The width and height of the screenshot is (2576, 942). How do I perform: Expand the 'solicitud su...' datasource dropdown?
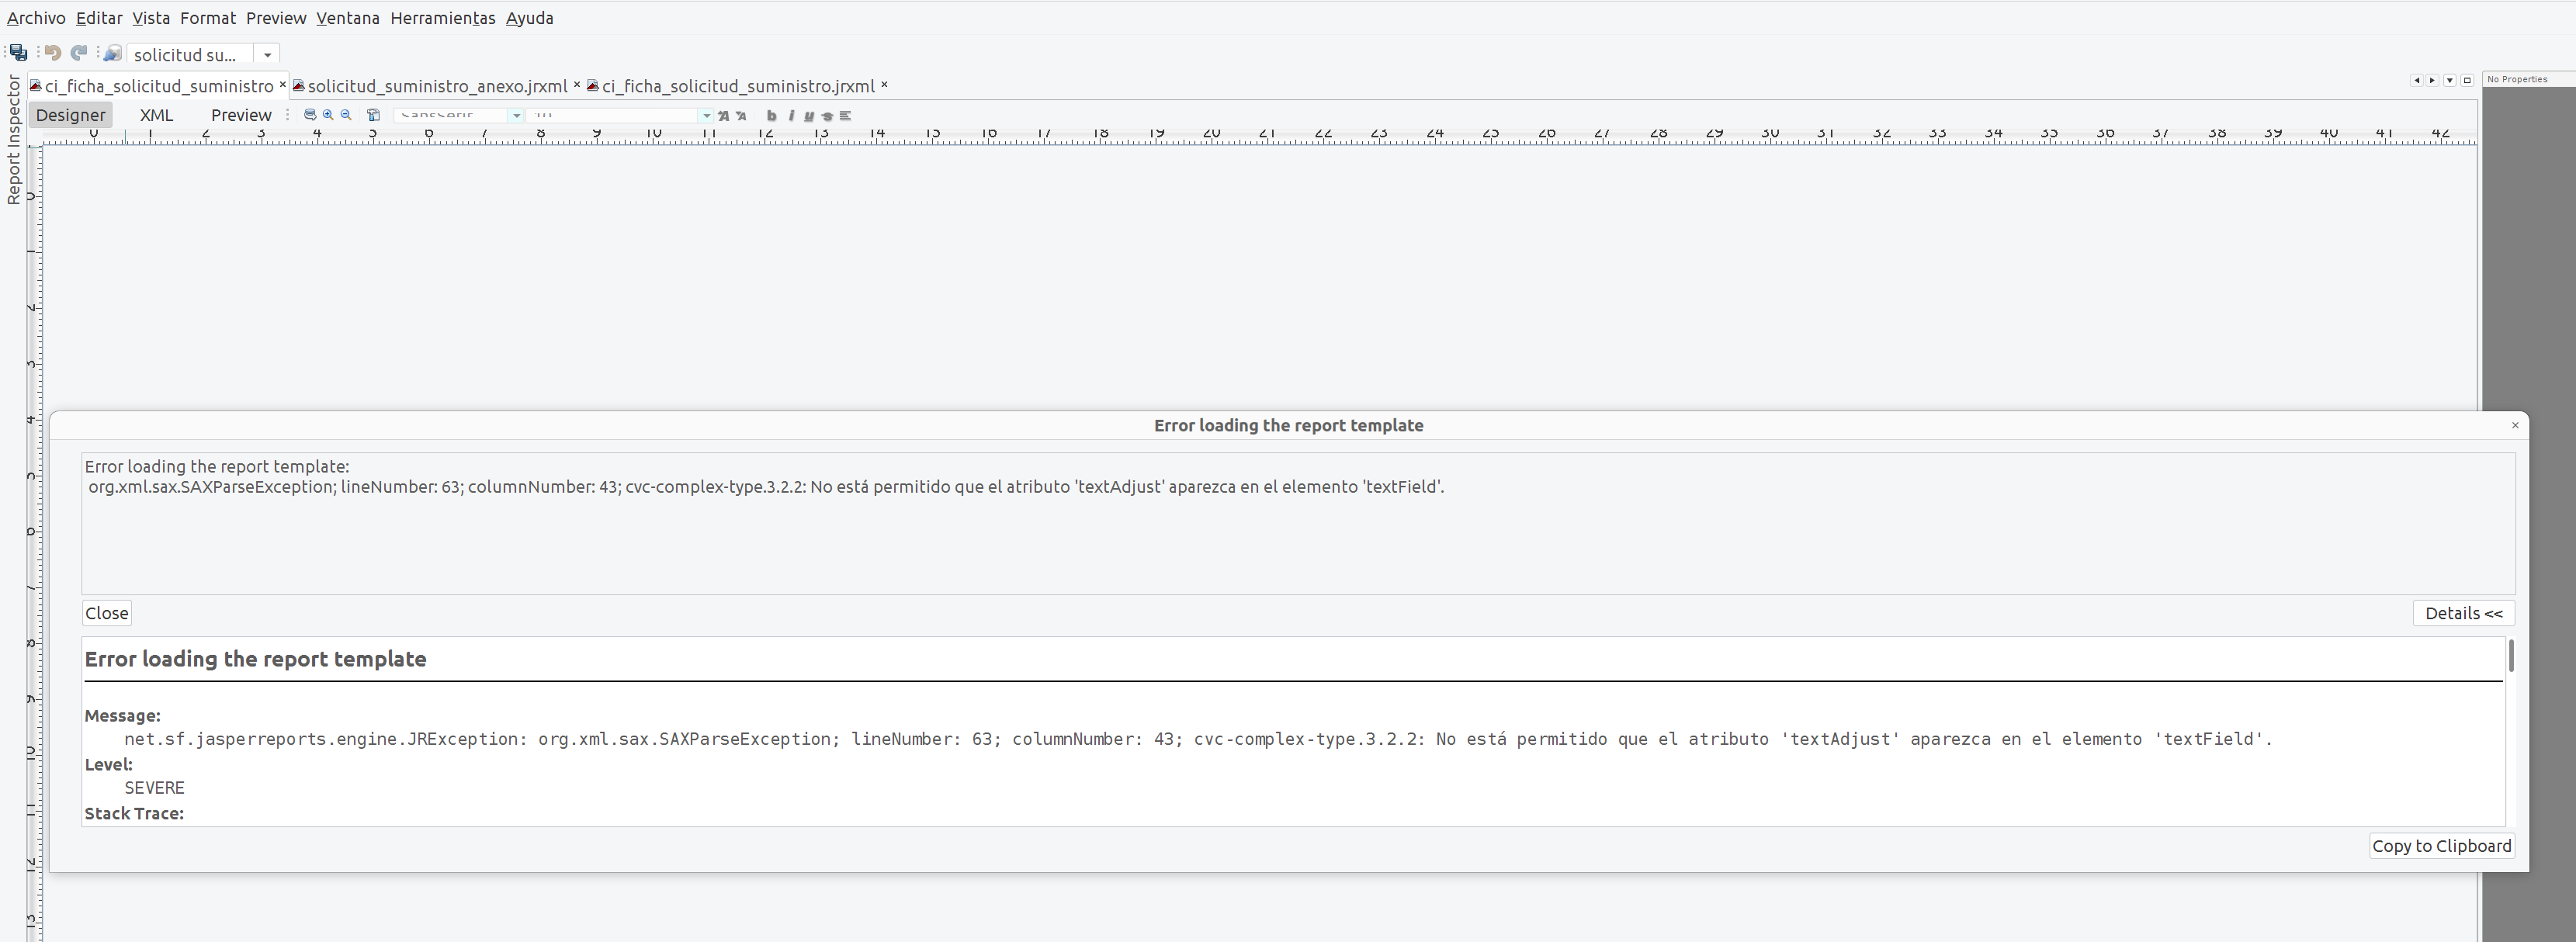[x=267, y=54]
